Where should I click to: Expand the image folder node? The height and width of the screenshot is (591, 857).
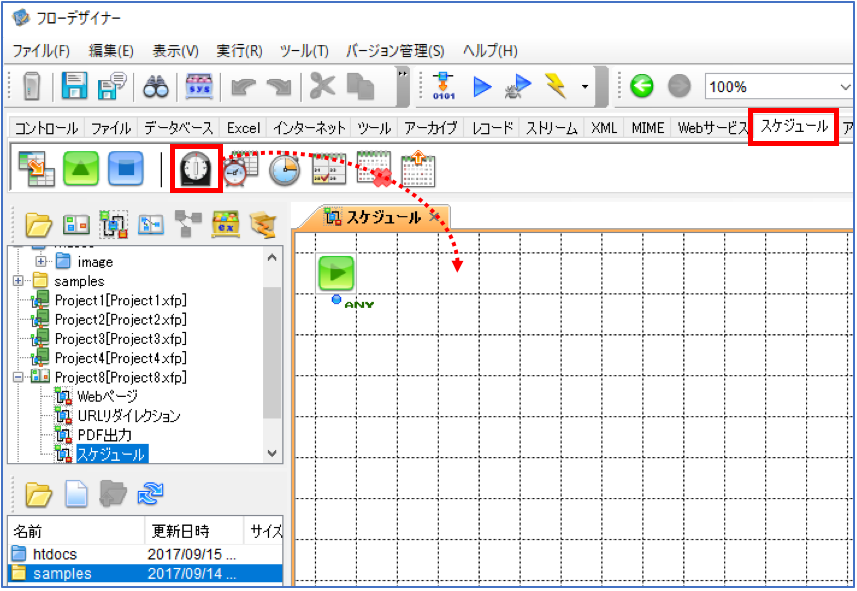41,262
